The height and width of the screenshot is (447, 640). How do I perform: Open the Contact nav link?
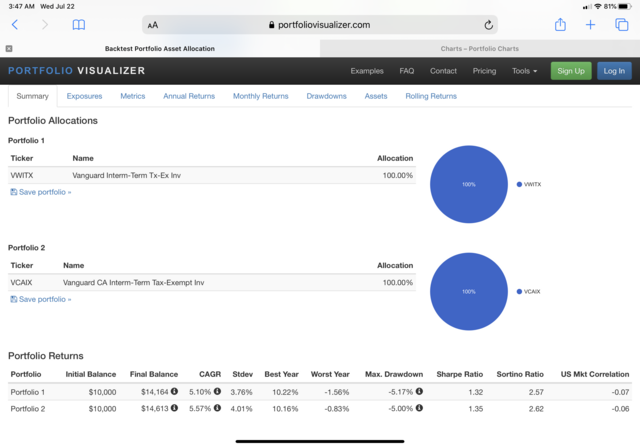pos(443,71)
